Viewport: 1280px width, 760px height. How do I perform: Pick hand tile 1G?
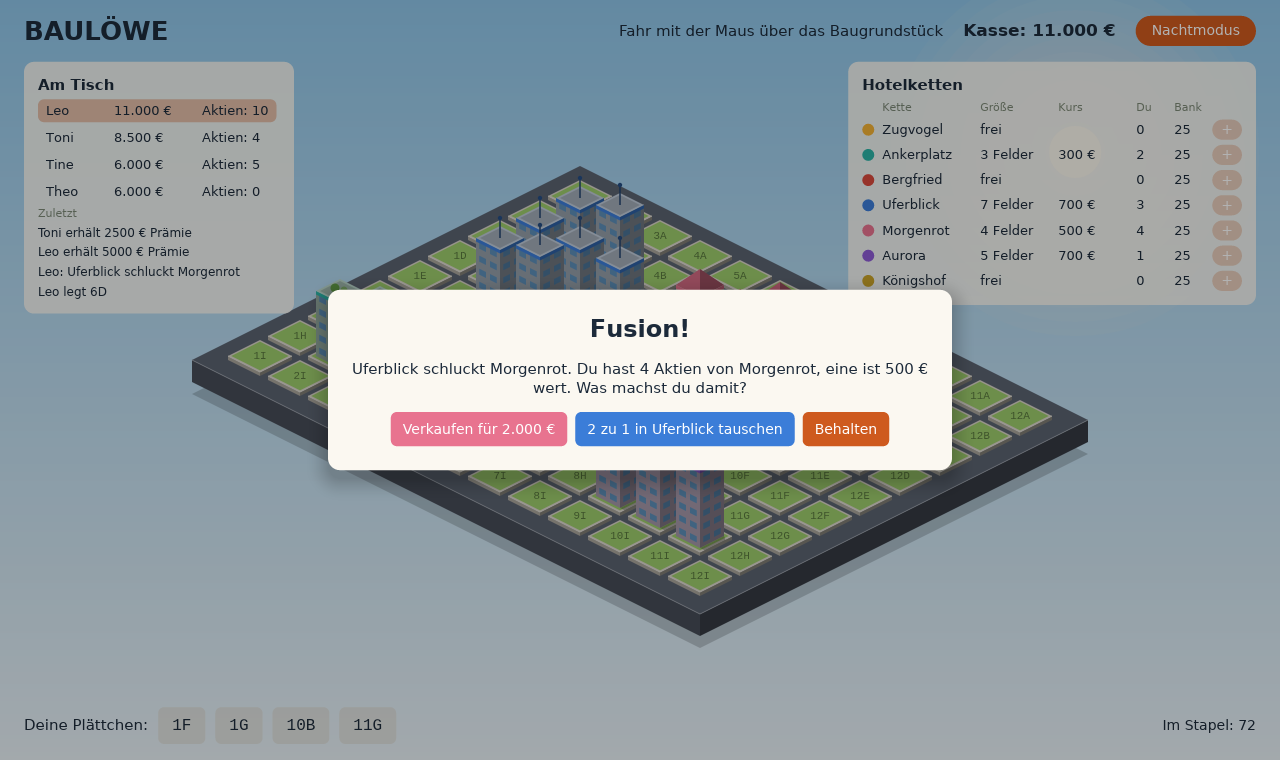tap(239, 726)
